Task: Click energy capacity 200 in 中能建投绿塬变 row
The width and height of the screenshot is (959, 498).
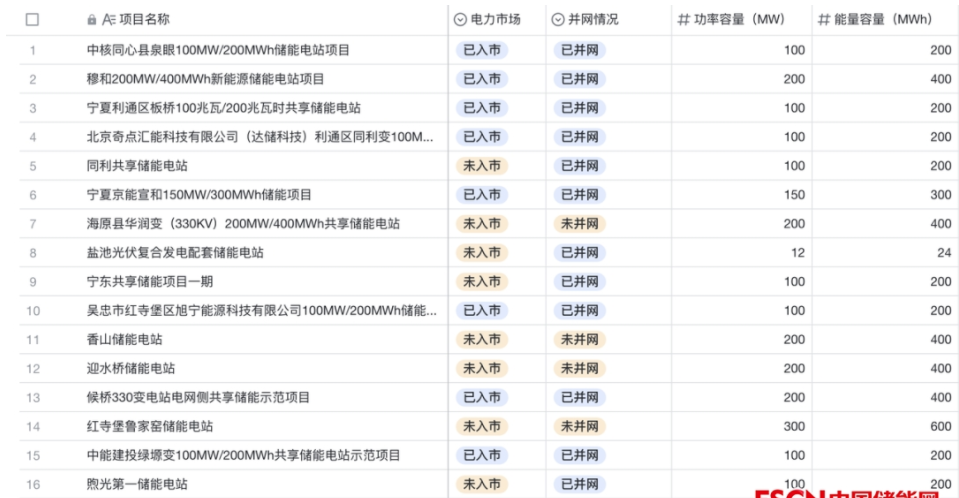Action: 941,455
